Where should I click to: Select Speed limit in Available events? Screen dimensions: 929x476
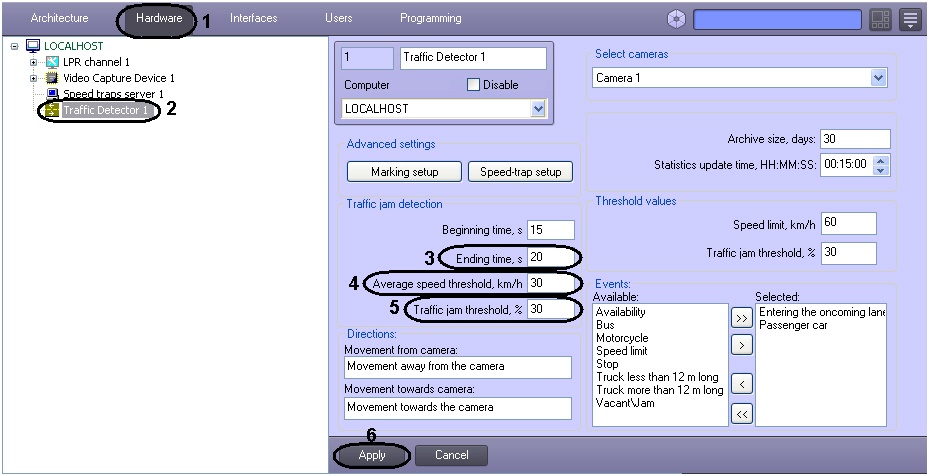pyautogui.click(x=620, y=351)
